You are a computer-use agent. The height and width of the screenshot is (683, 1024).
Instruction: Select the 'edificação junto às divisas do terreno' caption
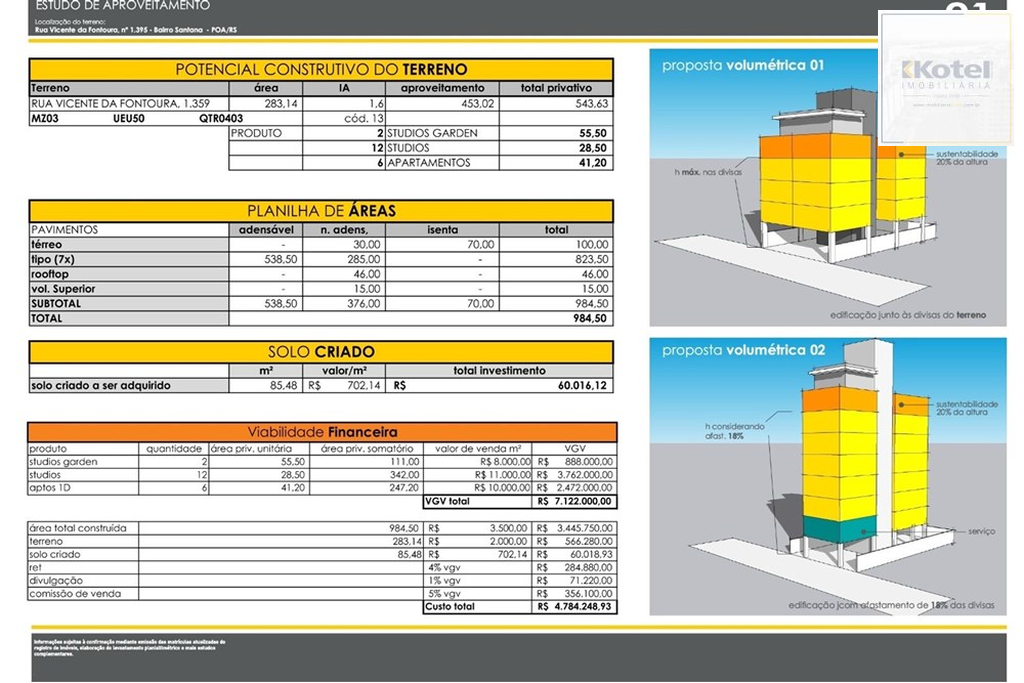[908, 315]
